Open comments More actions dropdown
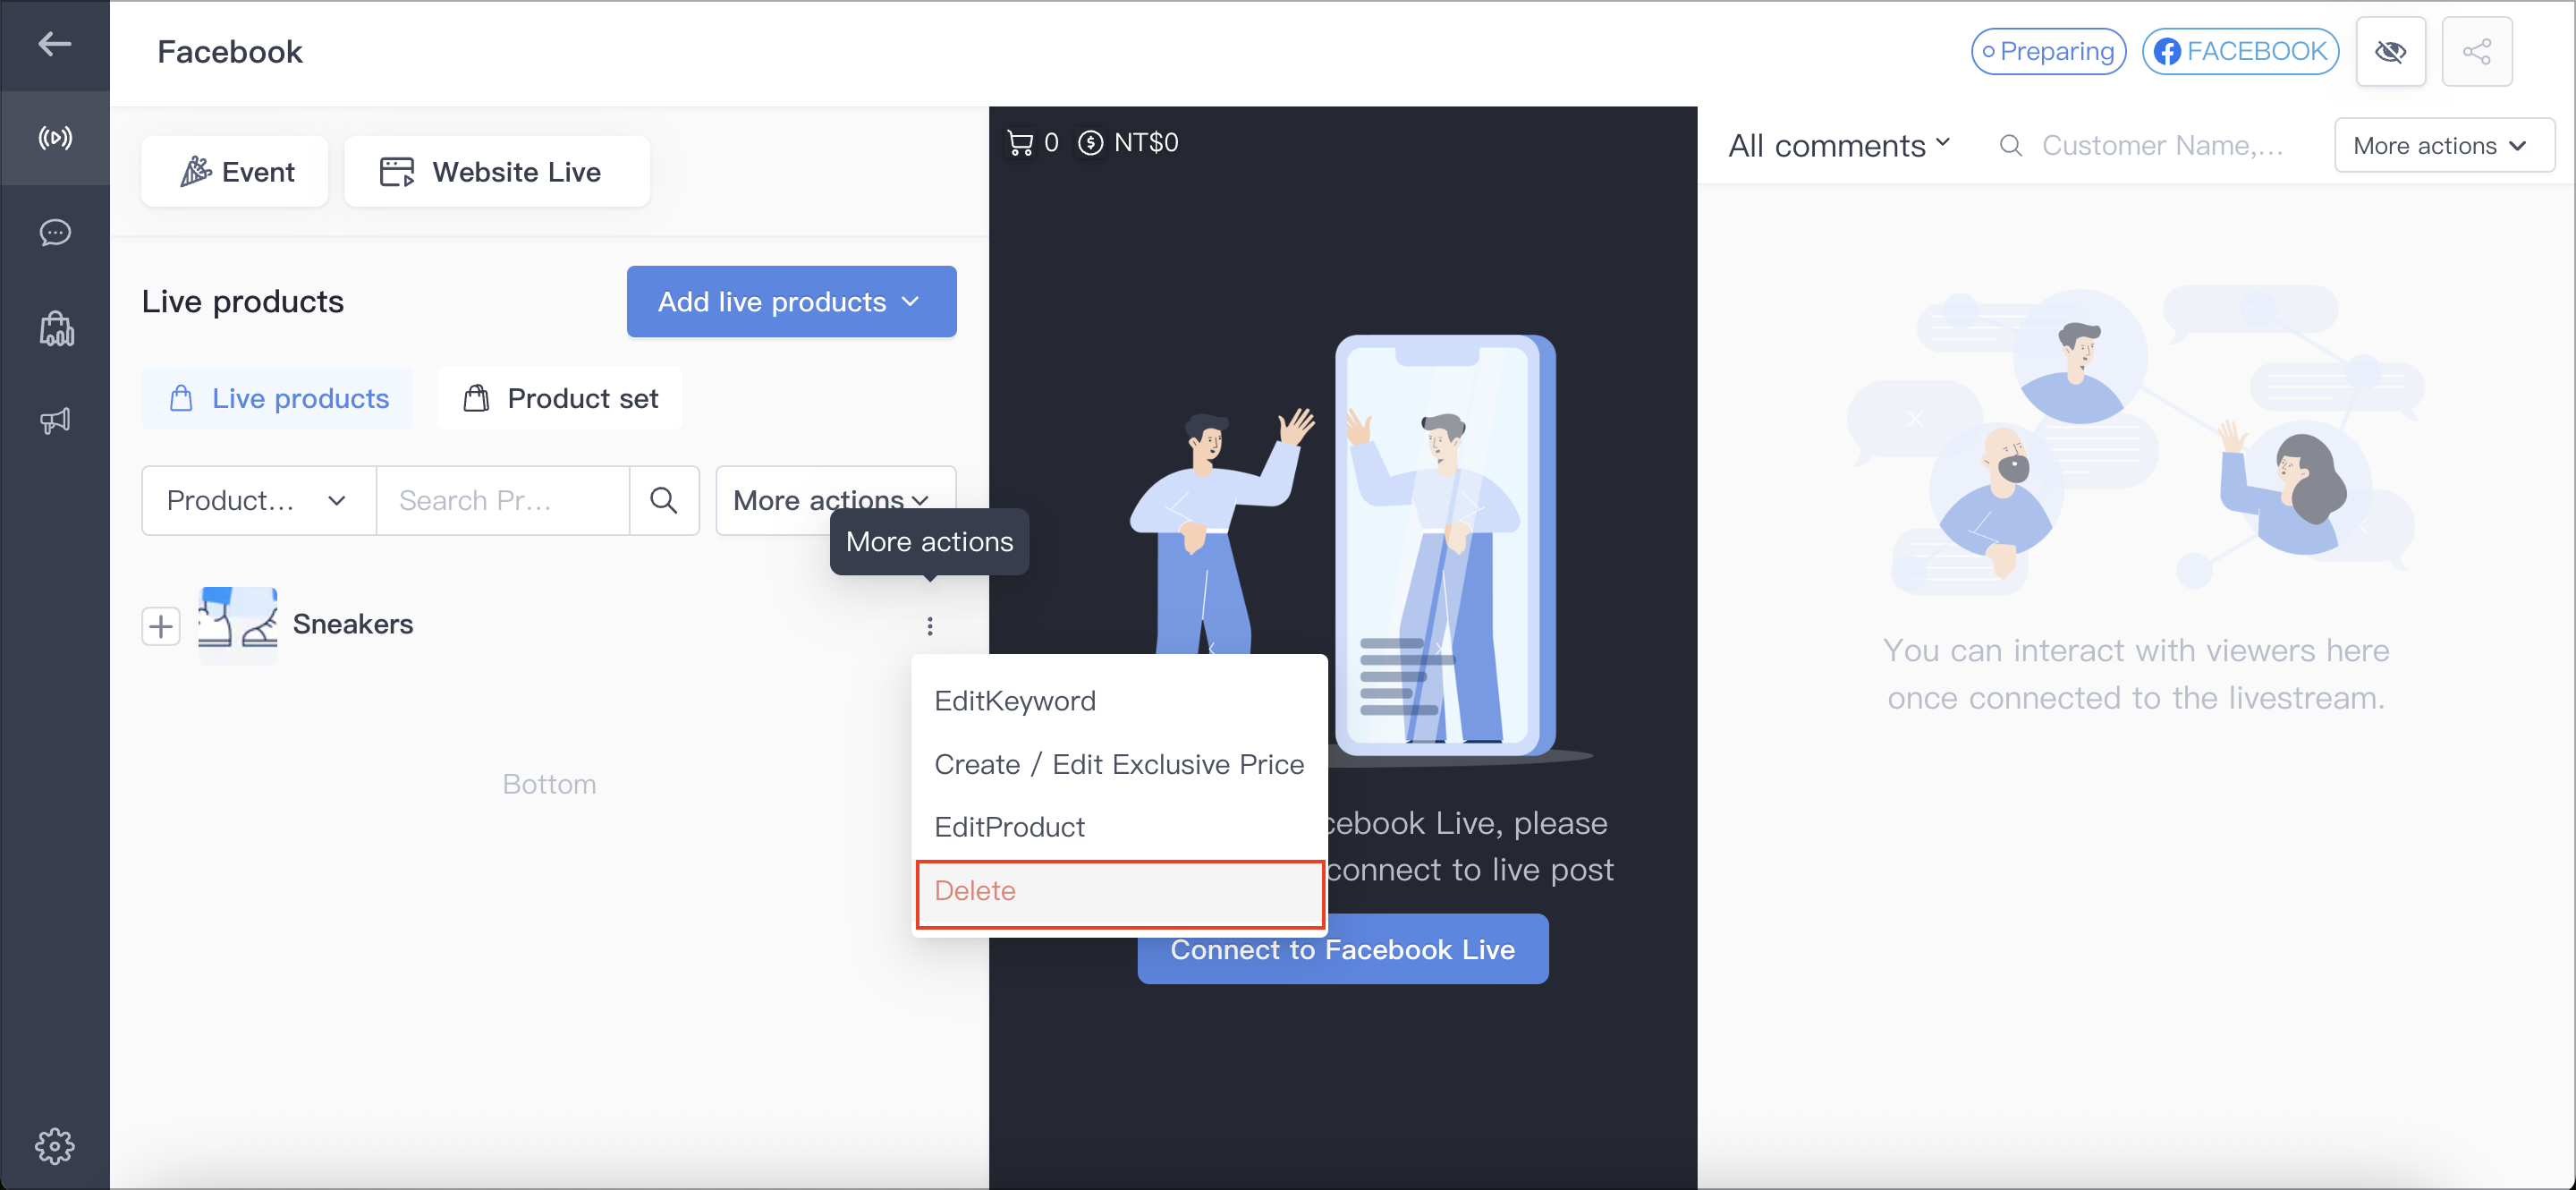The image size is (2576, 1190). 2443,146
